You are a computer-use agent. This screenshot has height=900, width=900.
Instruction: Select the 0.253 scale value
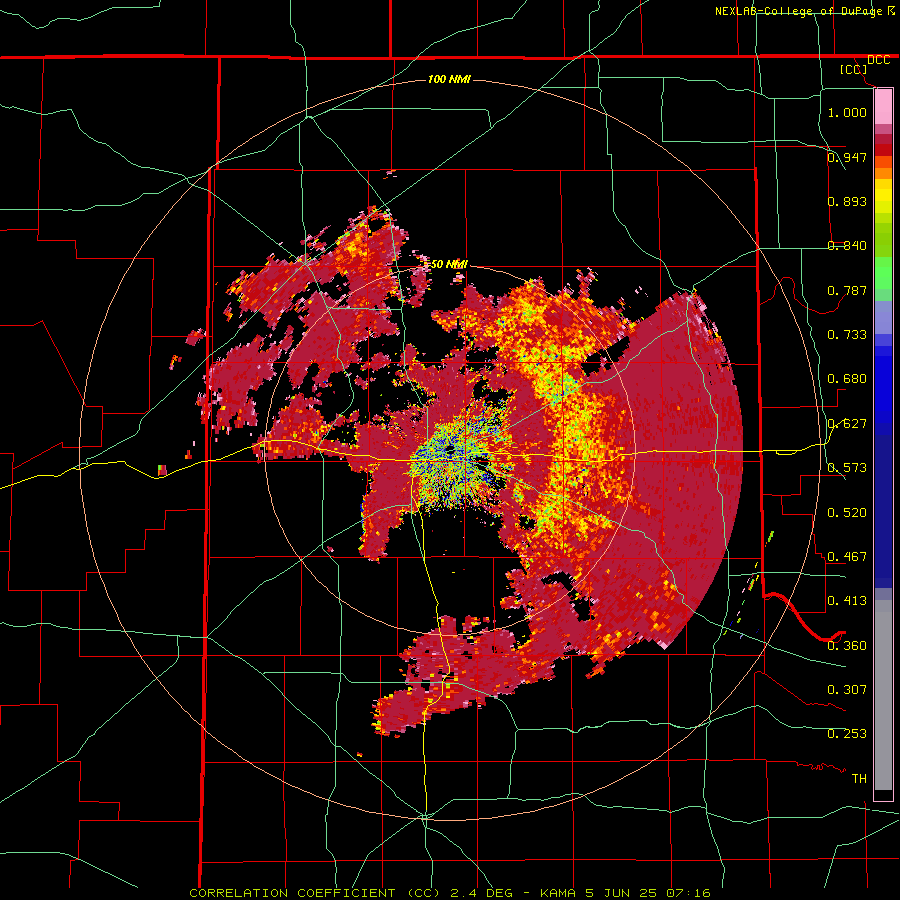pos(847,734)
